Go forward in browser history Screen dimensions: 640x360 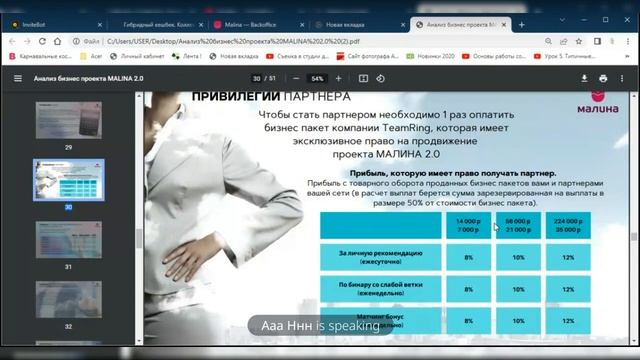[27, 41]
